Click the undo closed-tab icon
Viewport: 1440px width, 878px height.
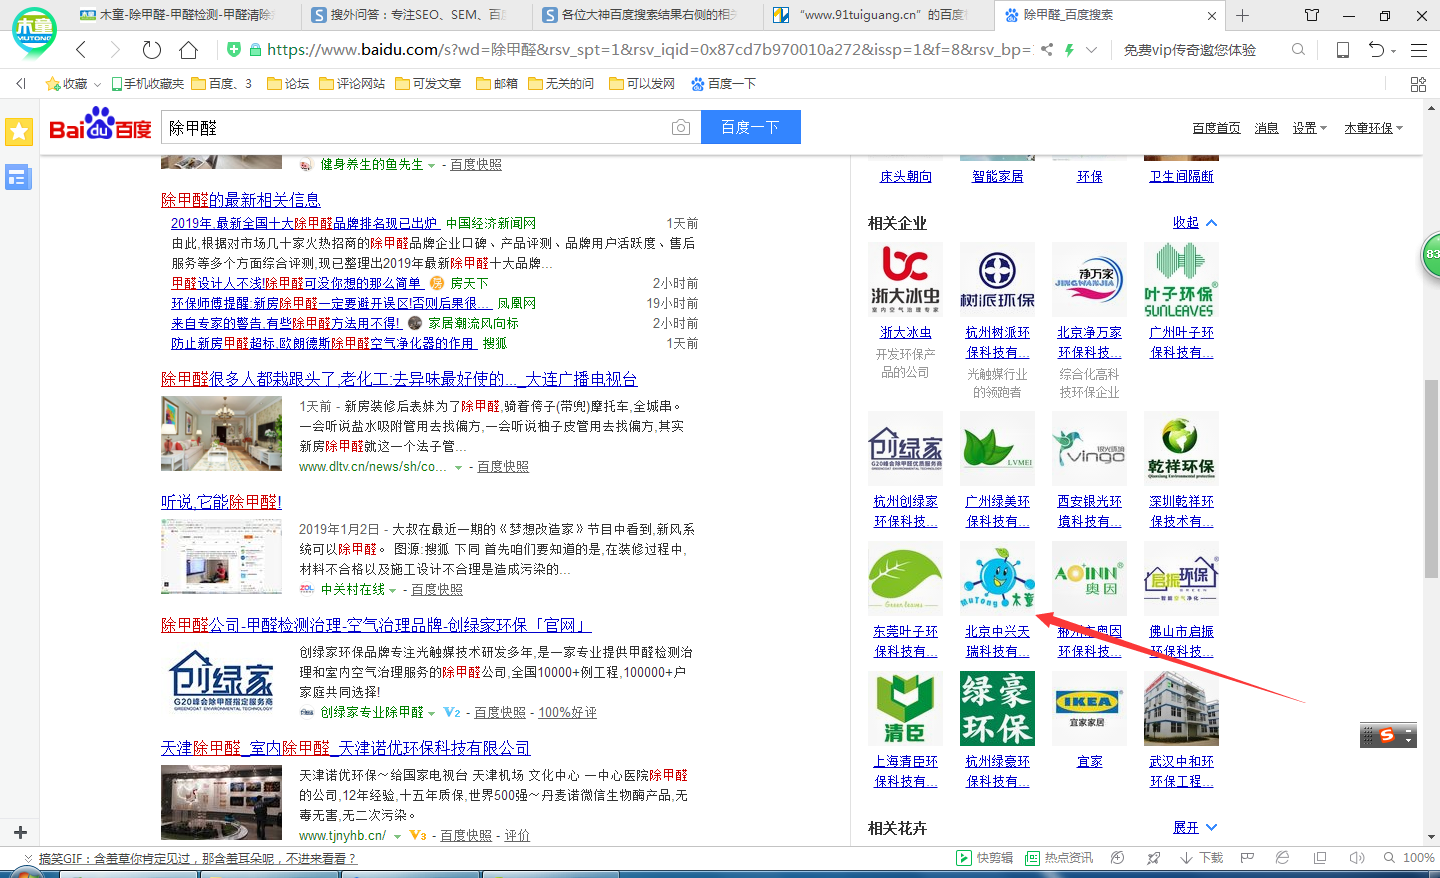1377,49
